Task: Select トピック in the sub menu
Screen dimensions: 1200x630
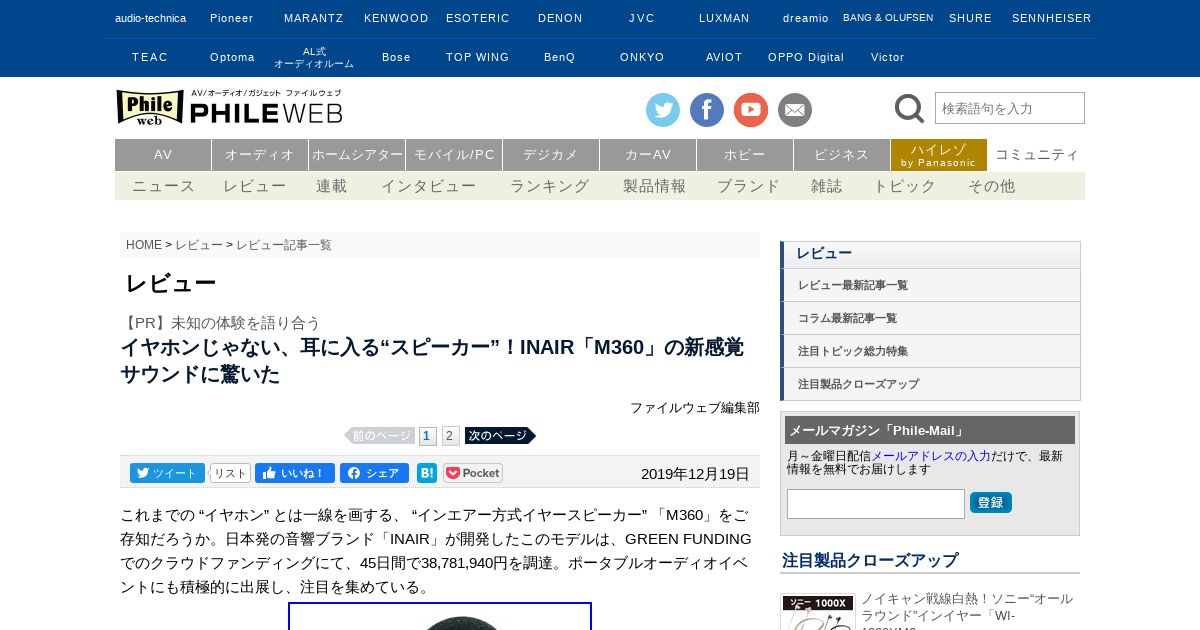Action: tap(905, 186)
